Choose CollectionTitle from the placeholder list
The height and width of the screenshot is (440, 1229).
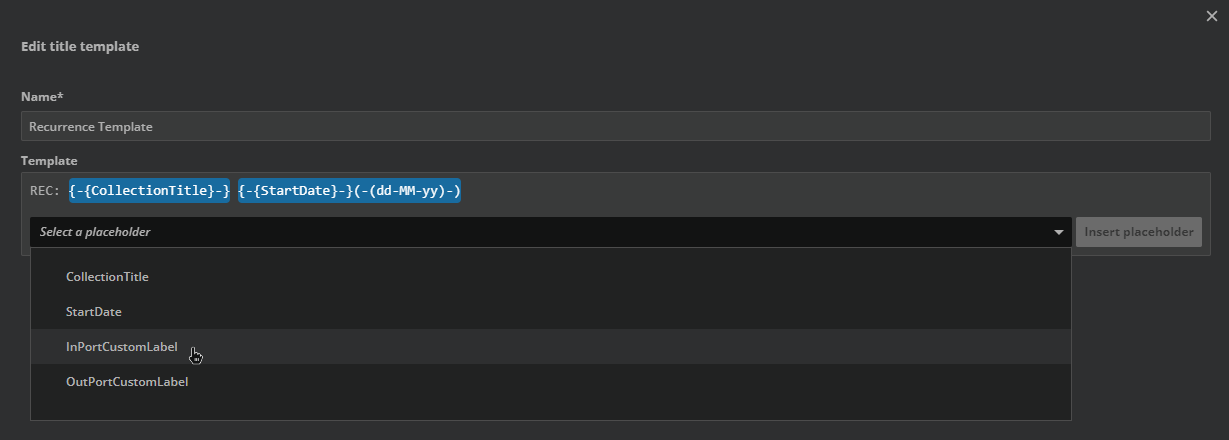(107, 277)
